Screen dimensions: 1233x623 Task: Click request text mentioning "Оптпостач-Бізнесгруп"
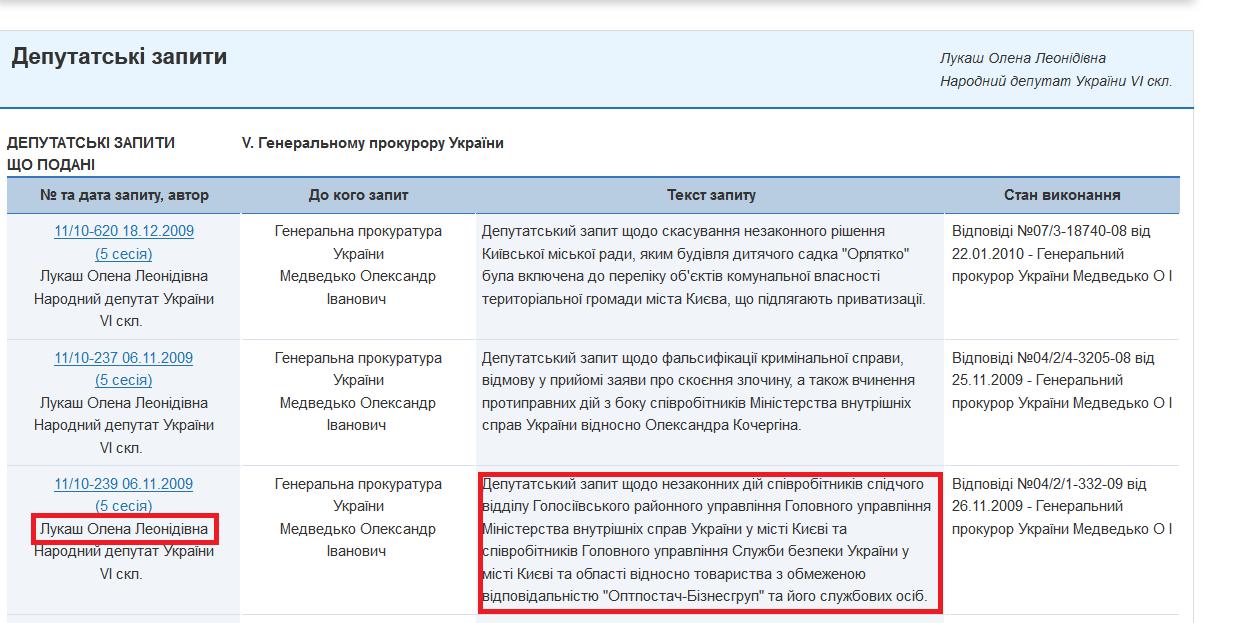(x=710, y=541)
